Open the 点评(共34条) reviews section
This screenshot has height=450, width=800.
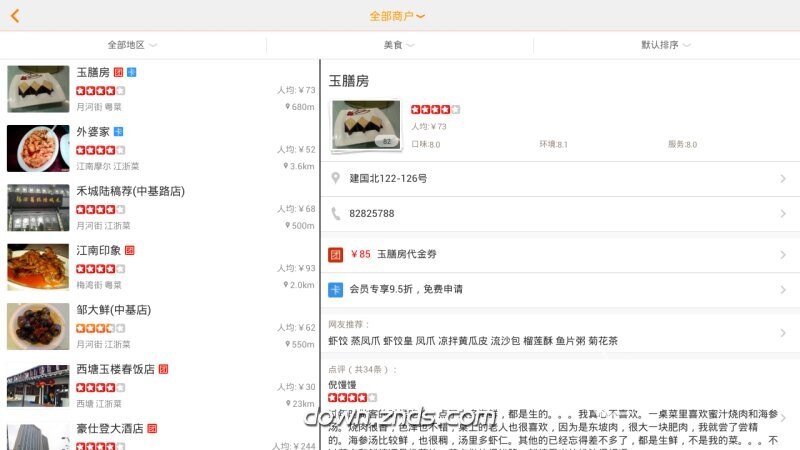click(x=362, y=369)
